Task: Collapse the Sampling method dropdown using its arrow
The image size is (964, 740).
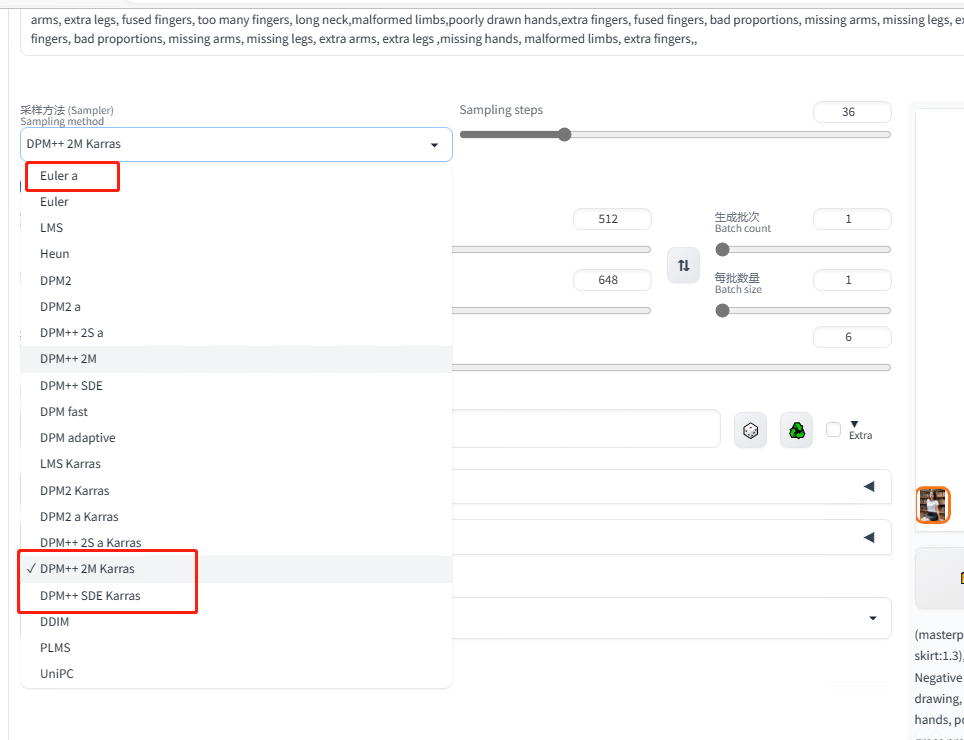Action: [x=434, y=145]
